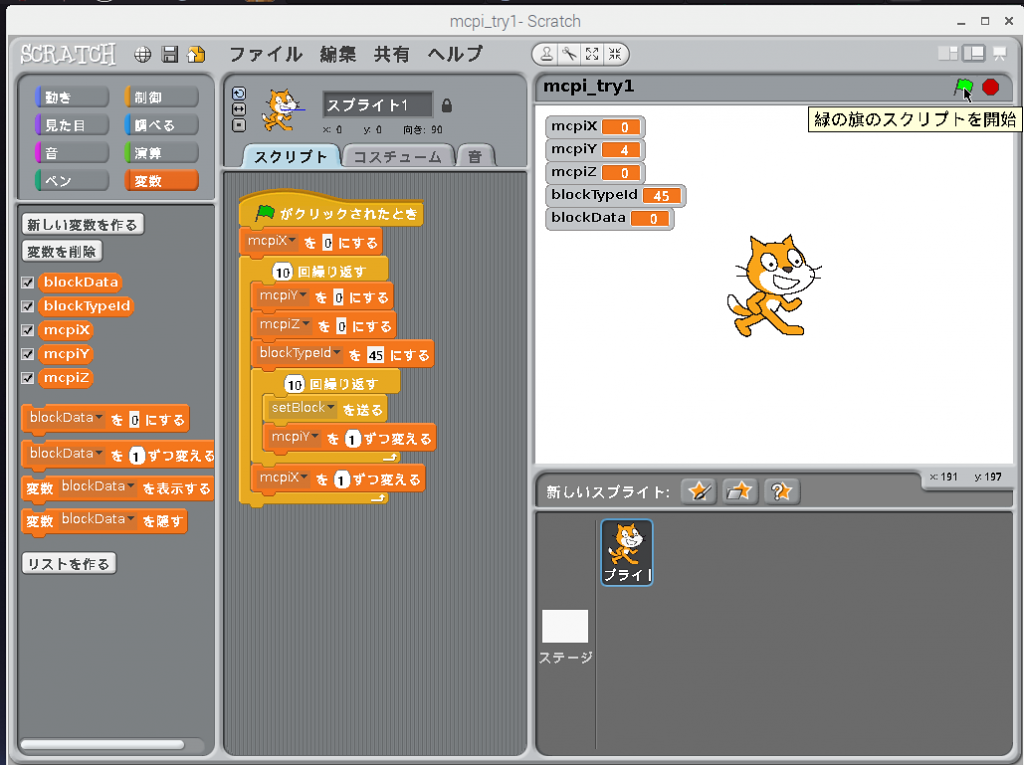1024x765 pixels.
Task: Set sprite rotation style to don't rotate
Action: pos(239,125)
